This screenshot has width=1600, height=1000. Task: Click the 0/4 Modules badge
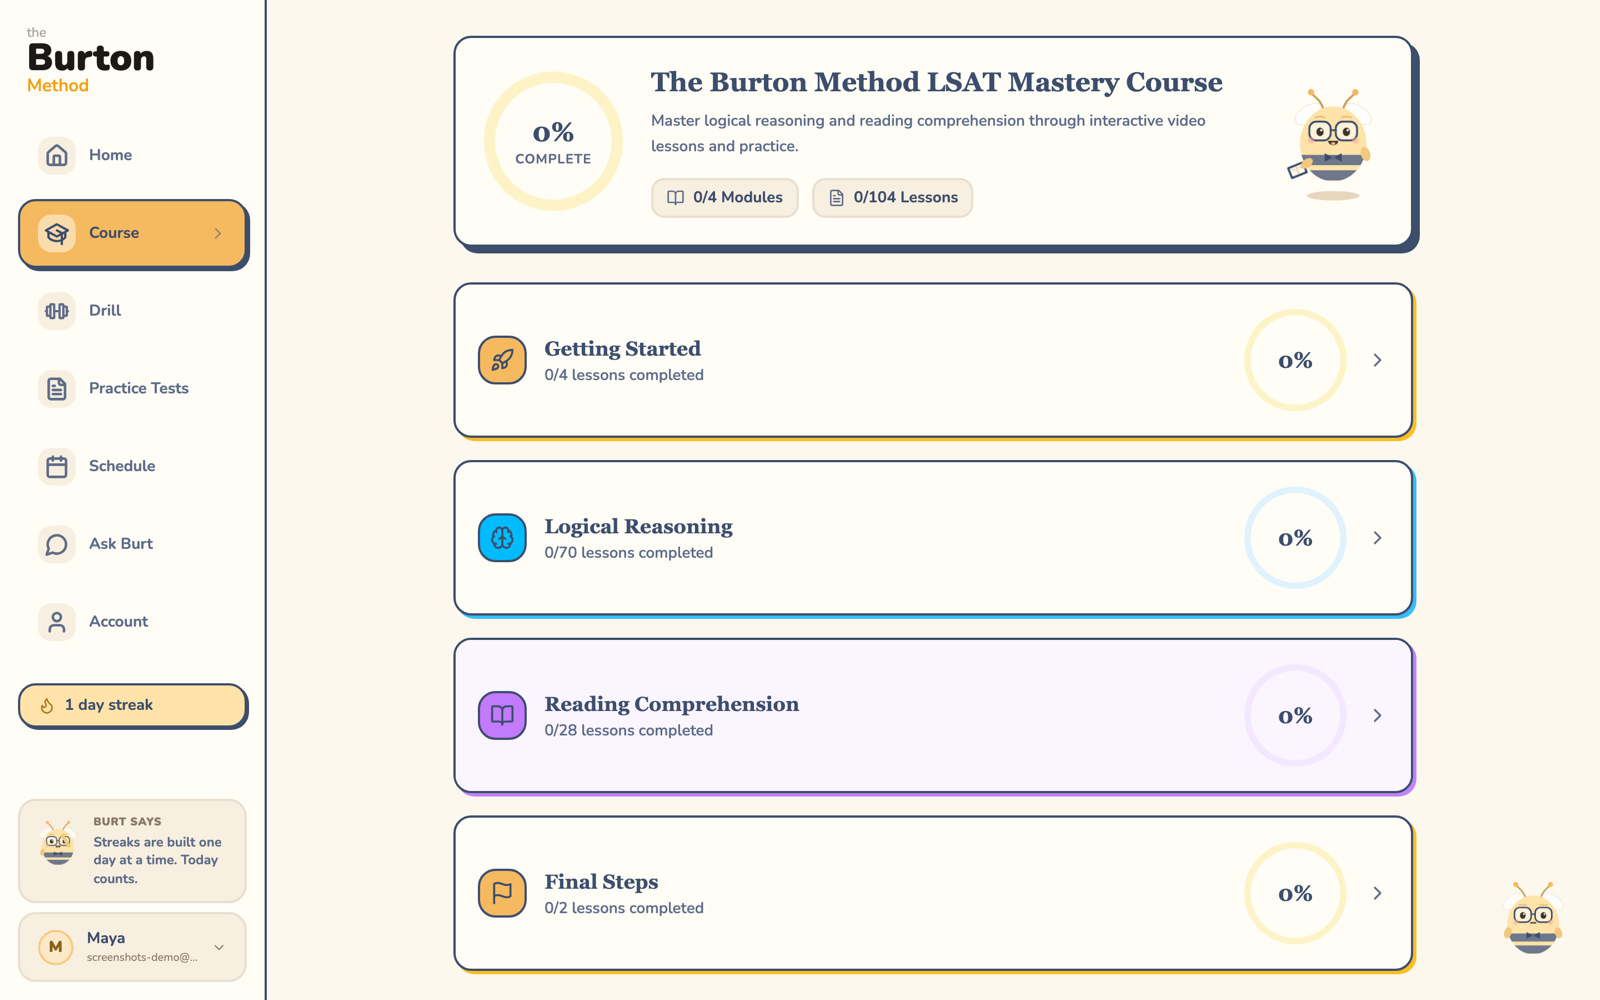coord(725,198)
